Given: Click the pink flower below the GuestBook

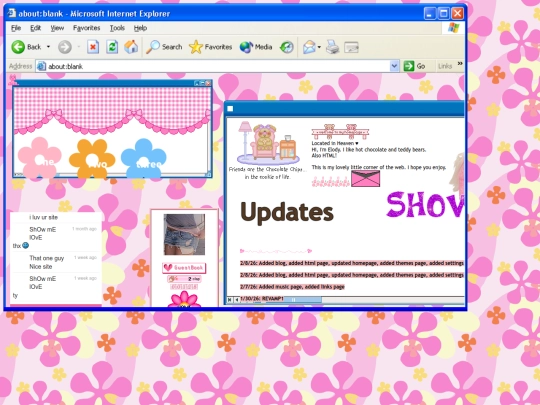Looking at the screenshot, I should click(184, 299).
